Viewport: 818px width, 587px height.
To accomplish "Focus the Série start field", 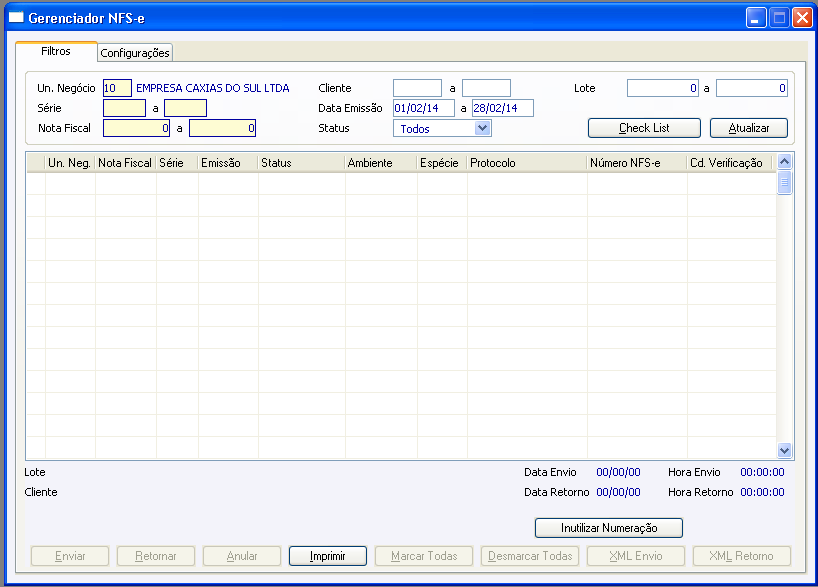I will click(x=124, y=108).
